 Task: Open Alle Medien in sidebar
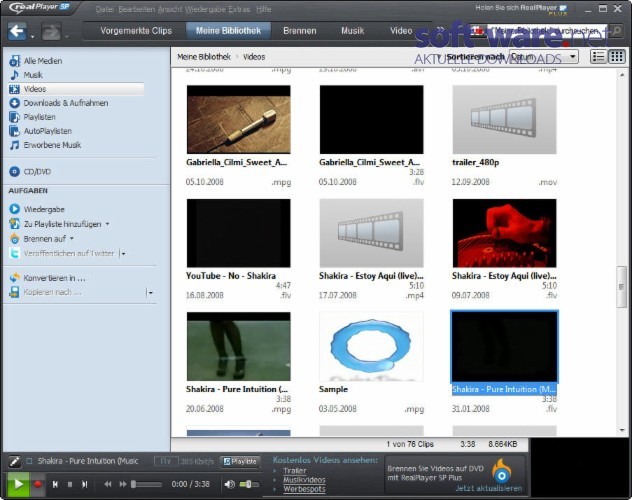tap(43, 61)
